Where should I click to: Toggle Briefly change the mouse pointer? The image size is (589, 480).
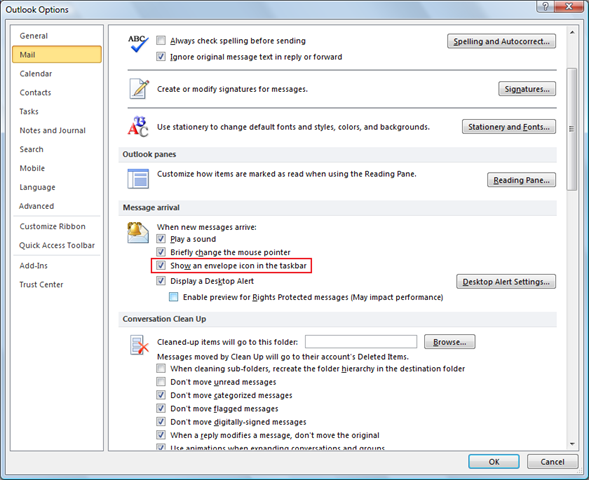161,252
